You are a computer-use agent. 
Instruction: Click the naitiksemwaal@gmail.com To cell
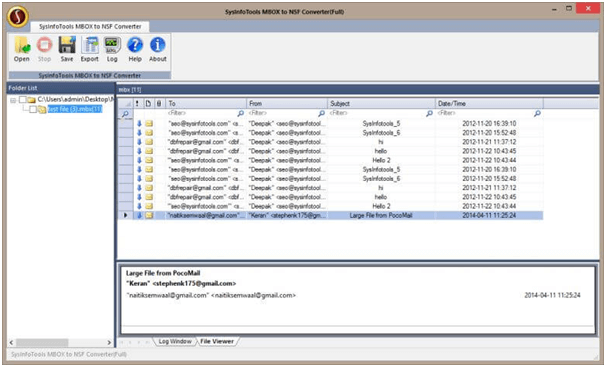pos(206,215)
